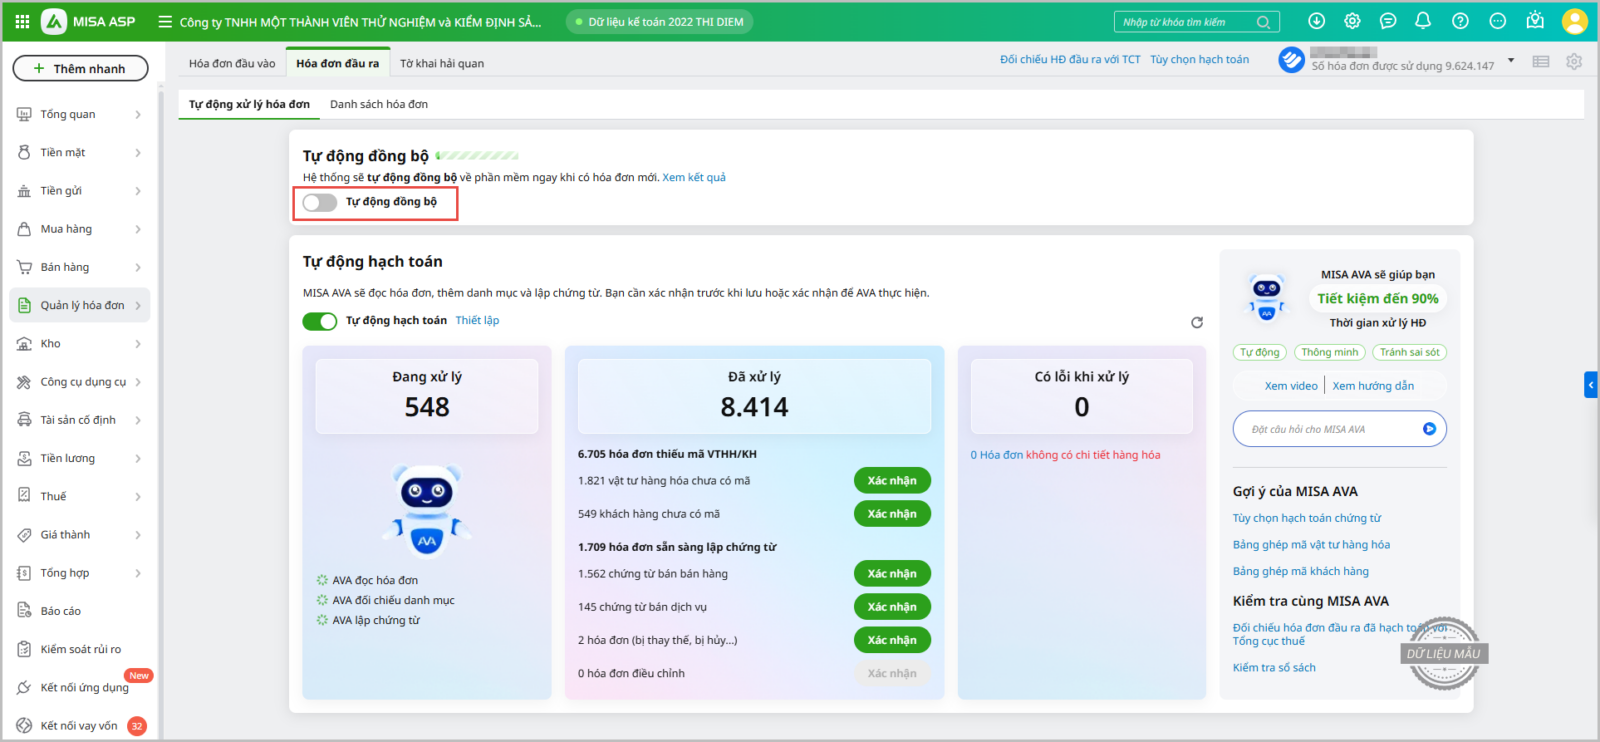Open the apps grid menu icon
This screenshot has width=1600, height=742.
[x=22, y=21]
